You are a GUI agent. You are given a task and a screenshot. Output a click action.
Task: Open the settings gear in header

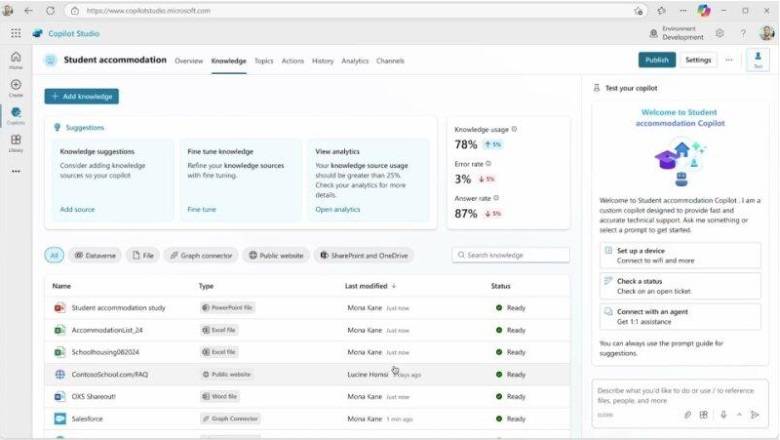[720, 33]
